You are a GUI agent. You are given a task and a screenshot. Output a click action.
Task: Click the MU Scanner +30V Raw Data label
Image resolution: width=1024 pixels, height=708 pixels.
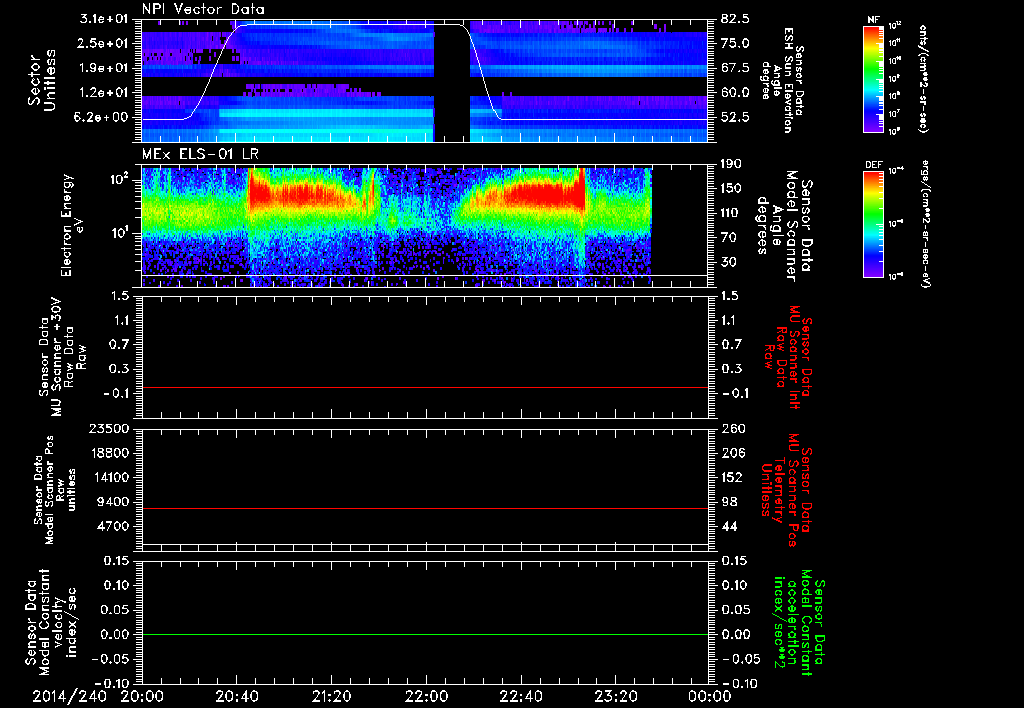pyautogui.click(x=63, y=357)
